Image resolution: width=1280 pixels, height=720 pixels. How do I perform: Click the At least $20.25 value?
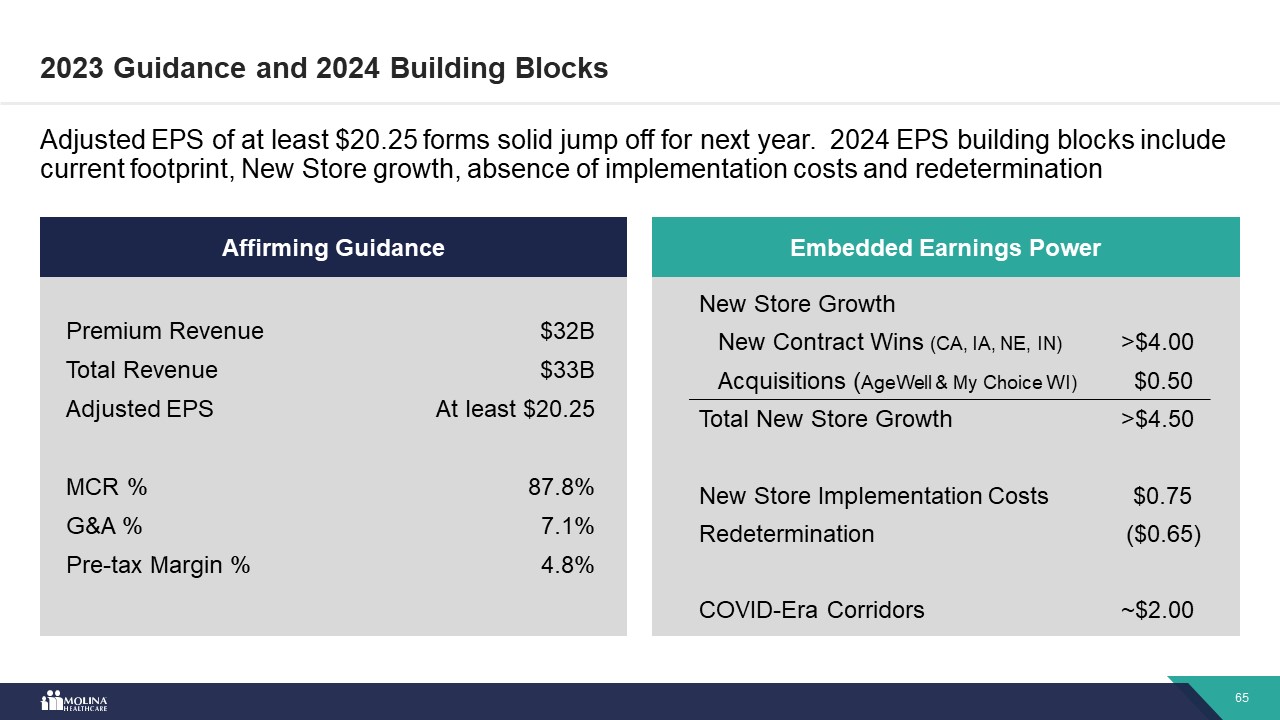pos(515,409)
